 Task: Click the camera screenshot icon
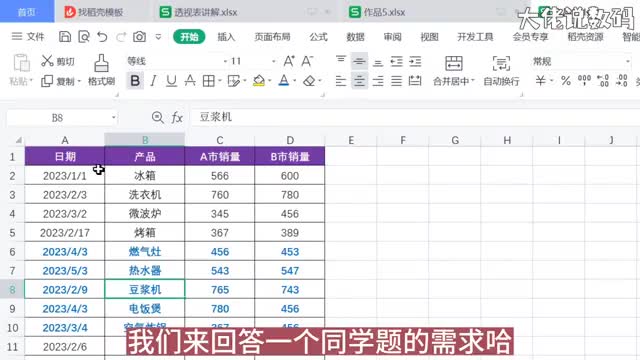tap(140, 37)
